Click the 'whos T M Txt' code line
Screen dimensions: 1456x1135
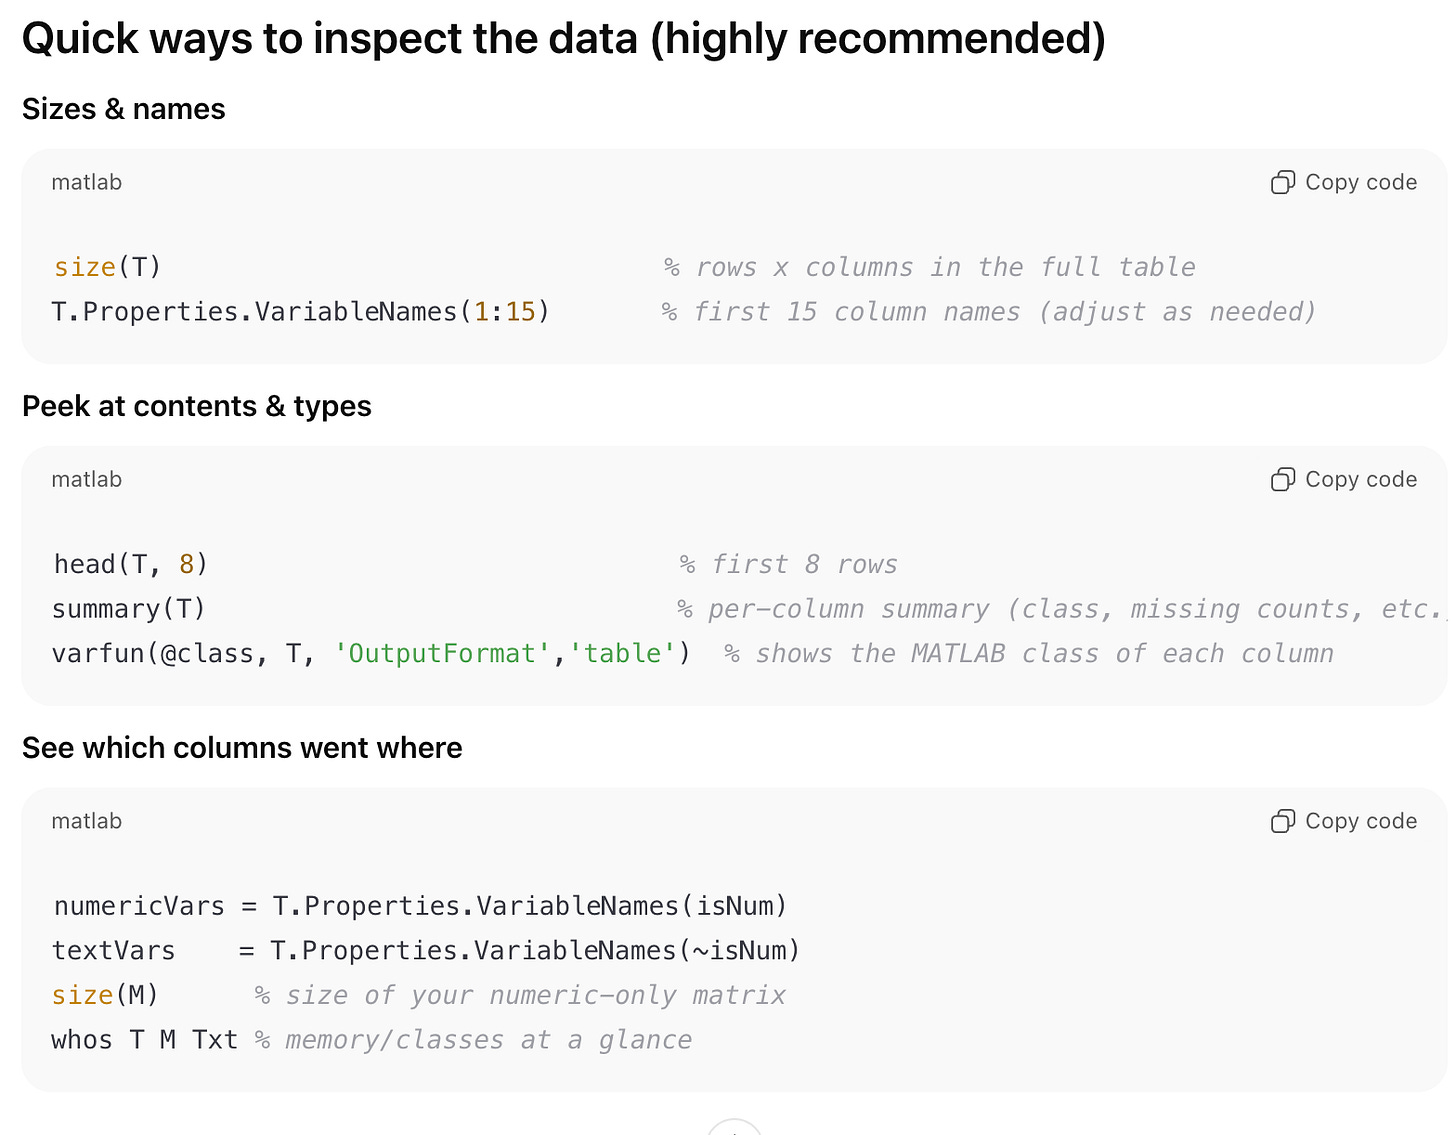tap(145, 1040)
